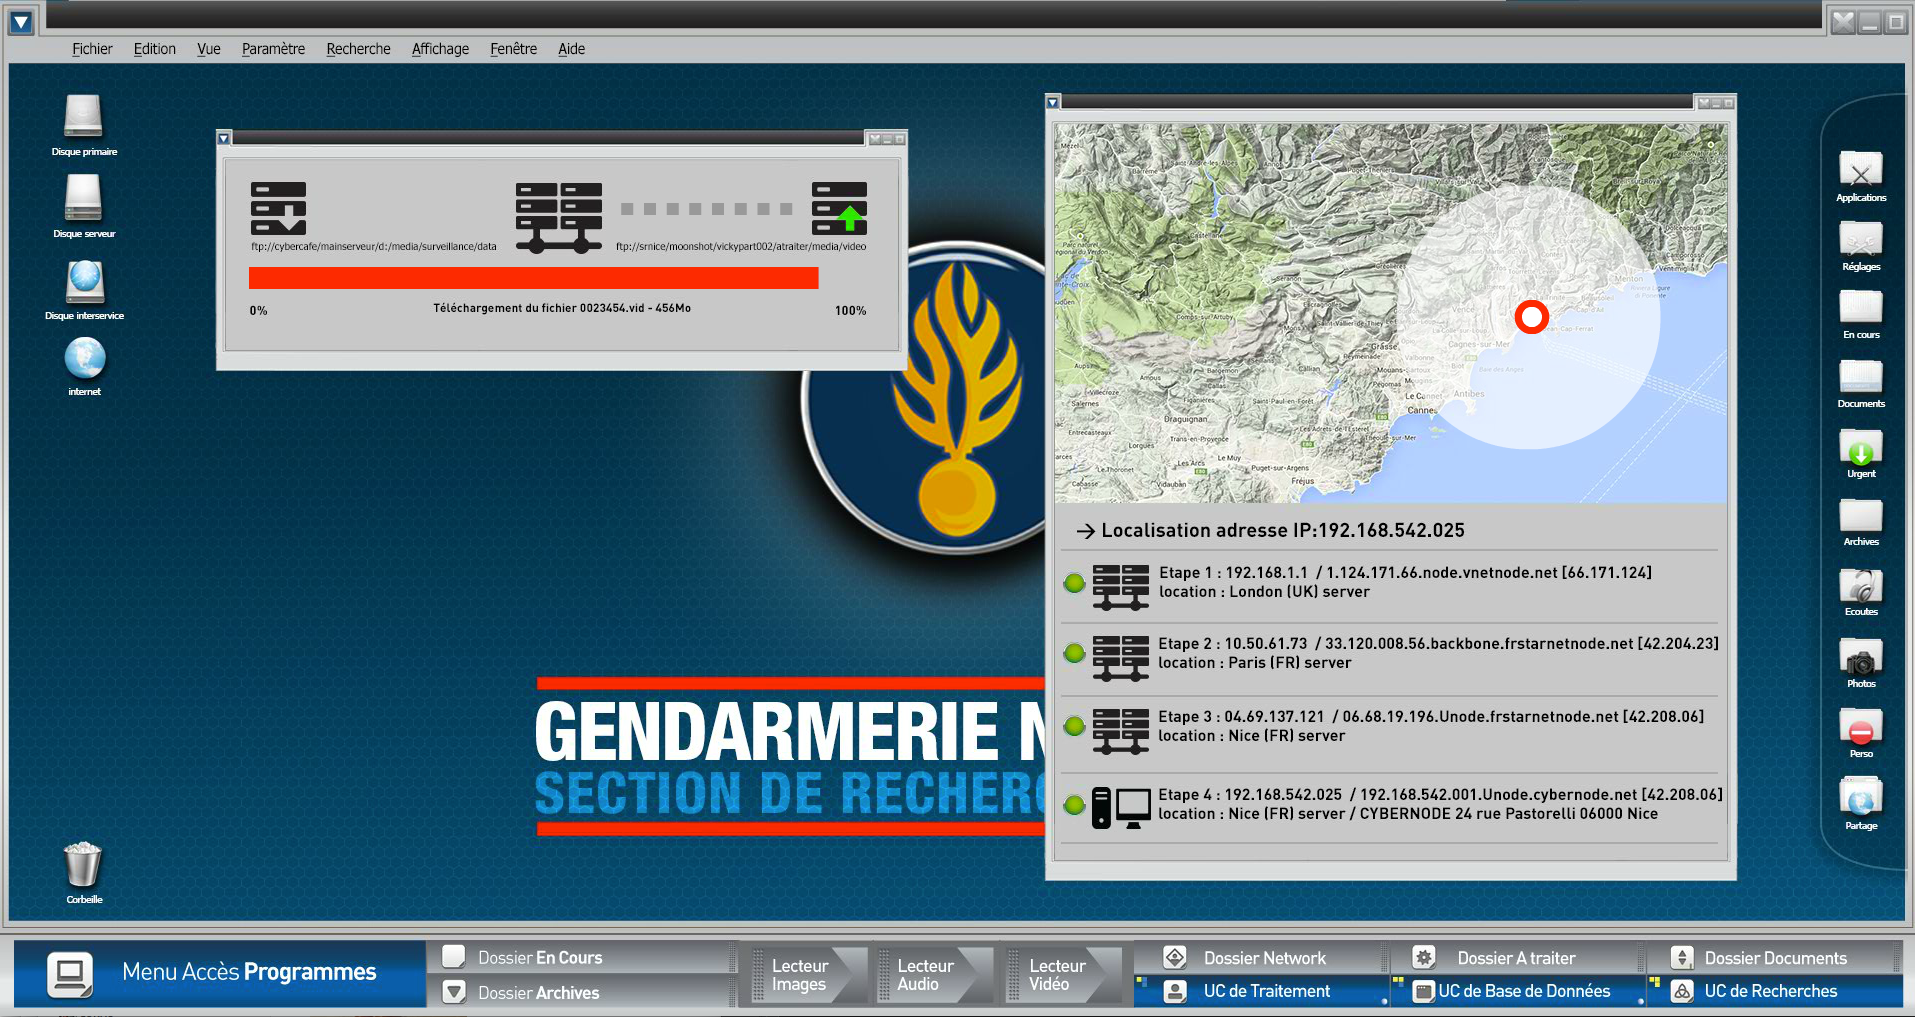Click the download source server icon
The height and width of the screenshot is (1017, 1915).
point(278,208)
